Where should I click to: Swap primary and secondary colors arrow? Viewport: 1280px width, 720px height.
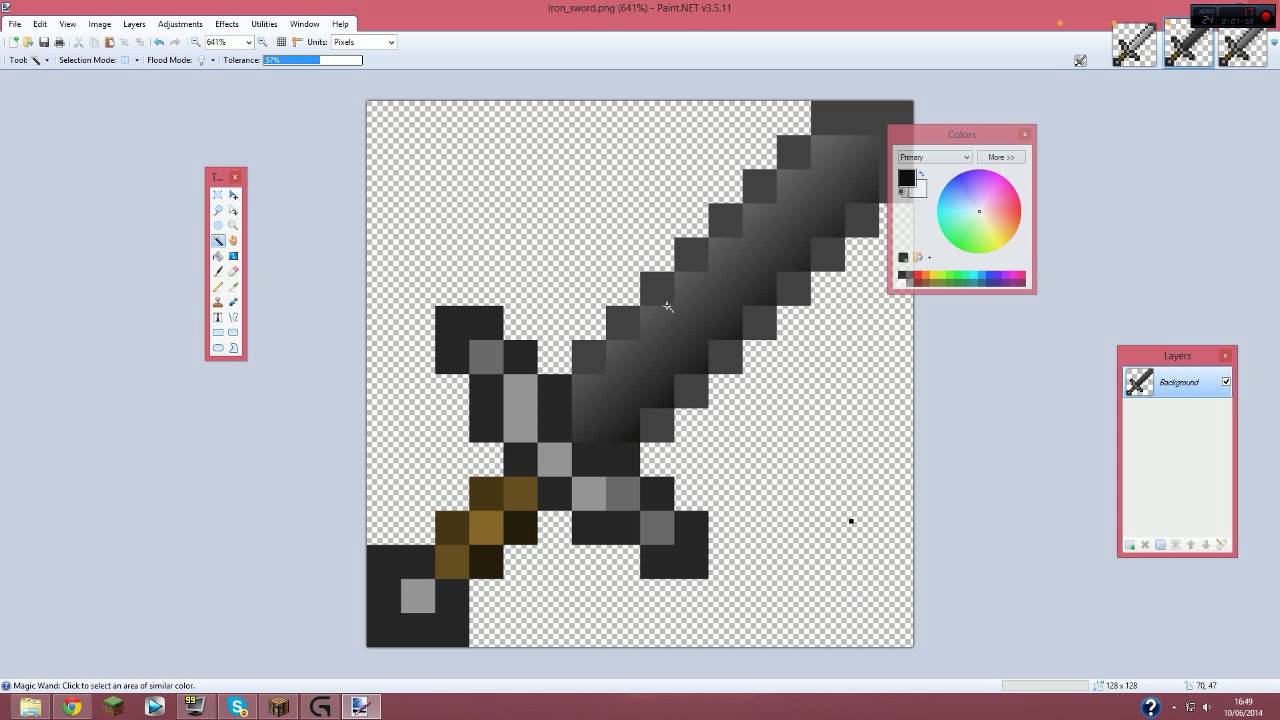921,174
